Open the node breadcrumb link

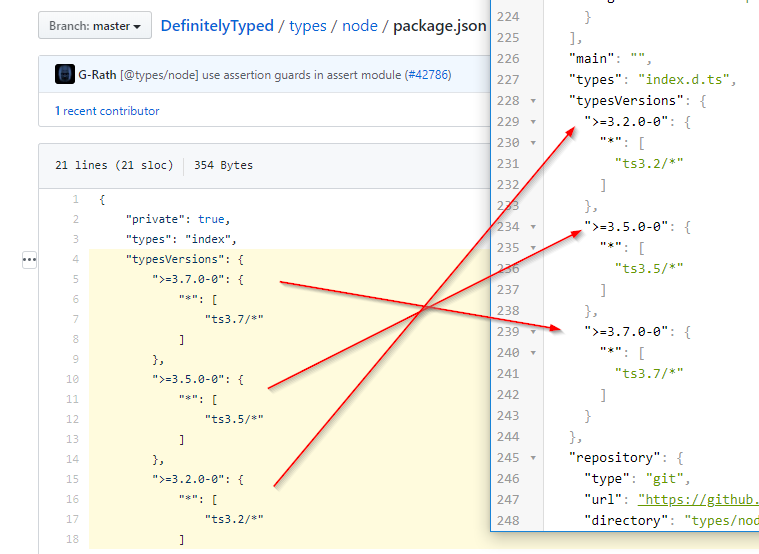click(x=360, y=26)
